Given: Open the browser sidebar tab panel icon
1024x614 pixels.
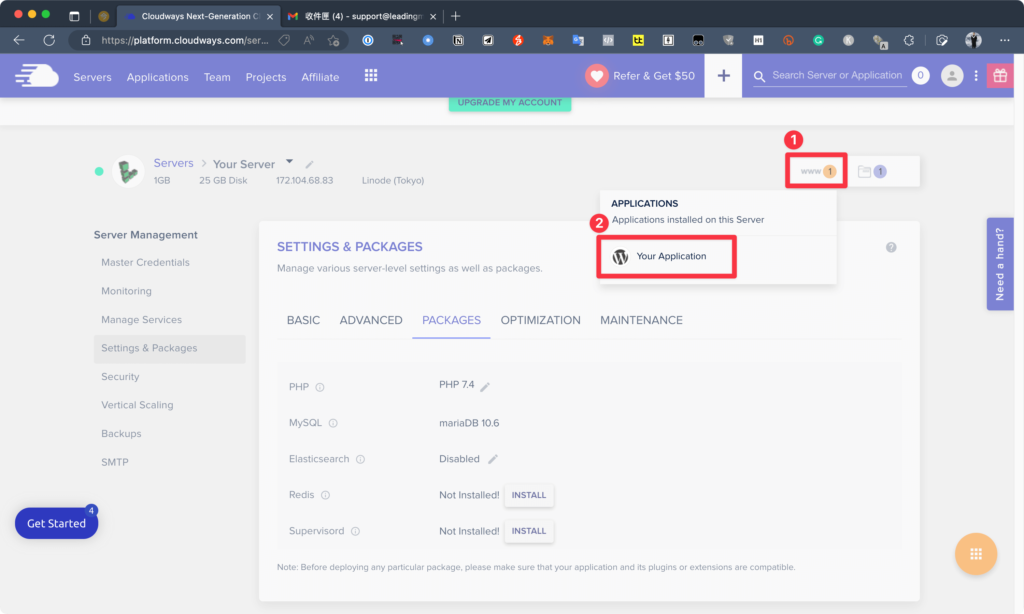Looking at the screenshot, I should coord(74,16).
